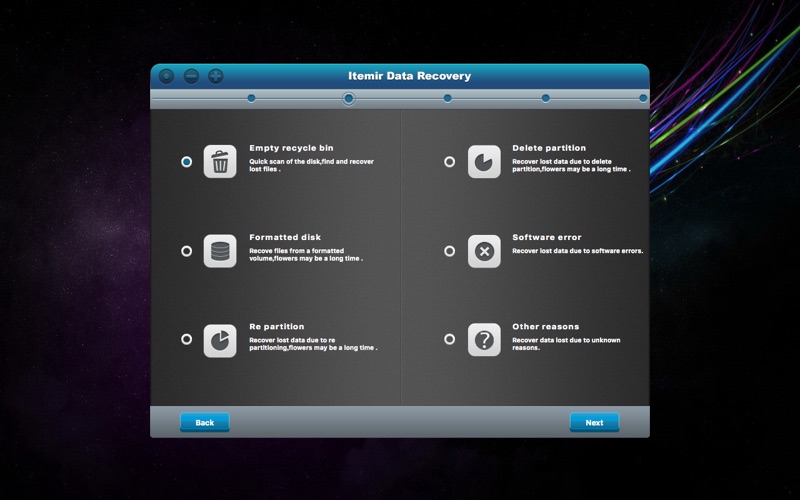Screen dimensions: 800x500
Task: Click the 'Delete partition' heading
Action: [x=549, y=148]
